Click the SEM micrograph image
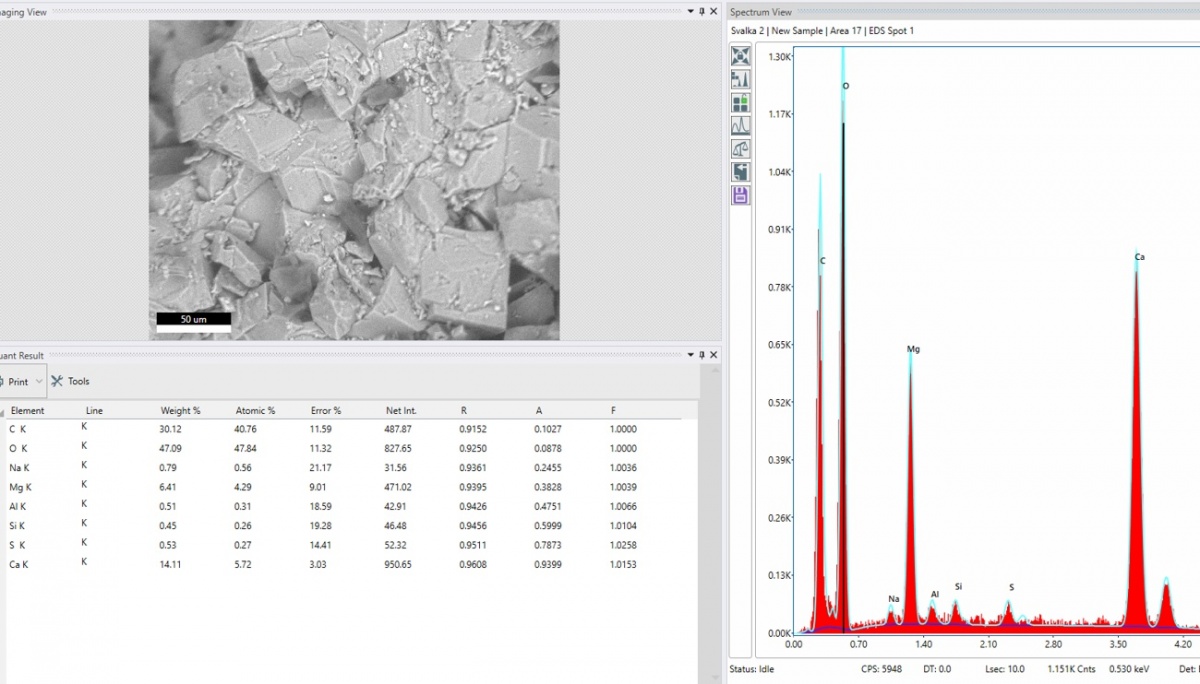 pyautogui.click(x=354, y=180)
